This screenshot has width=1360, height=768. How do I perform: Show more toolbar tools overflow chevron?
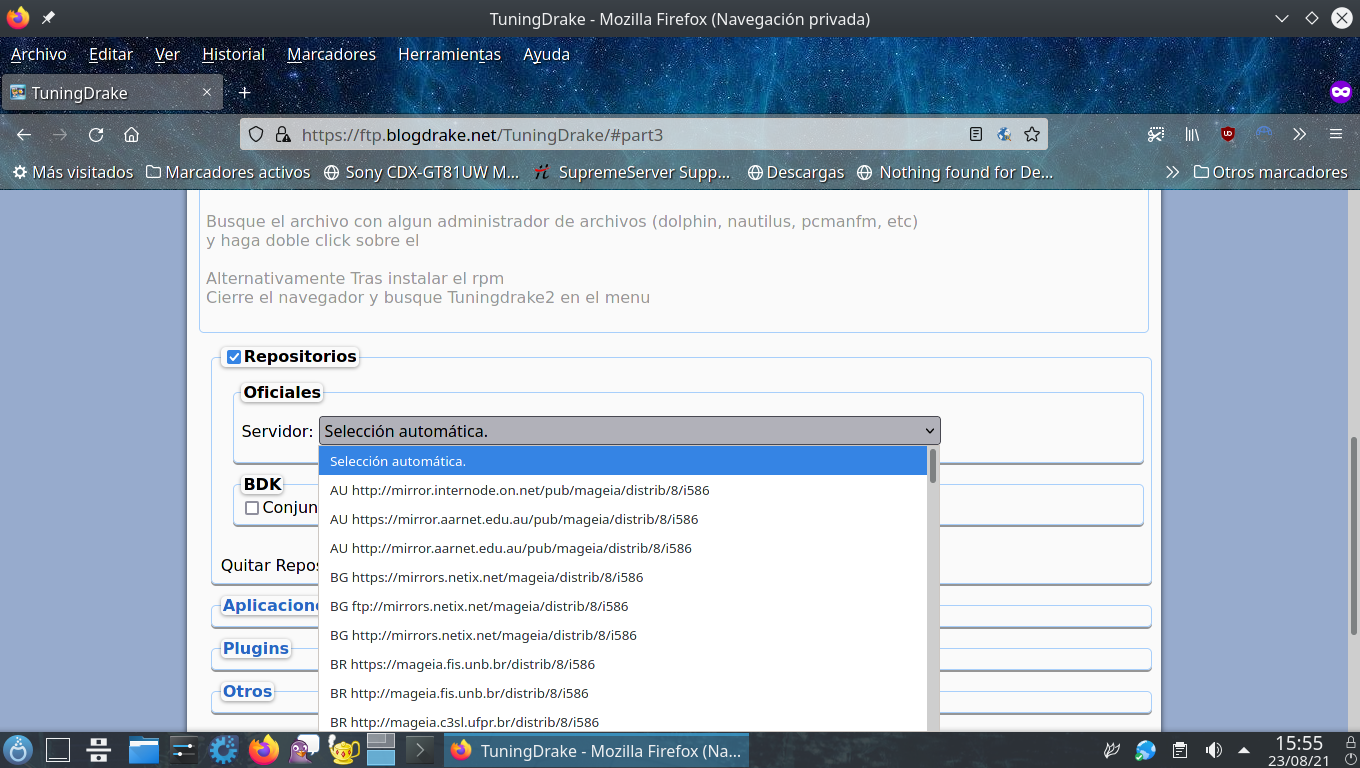[1299, 134]
